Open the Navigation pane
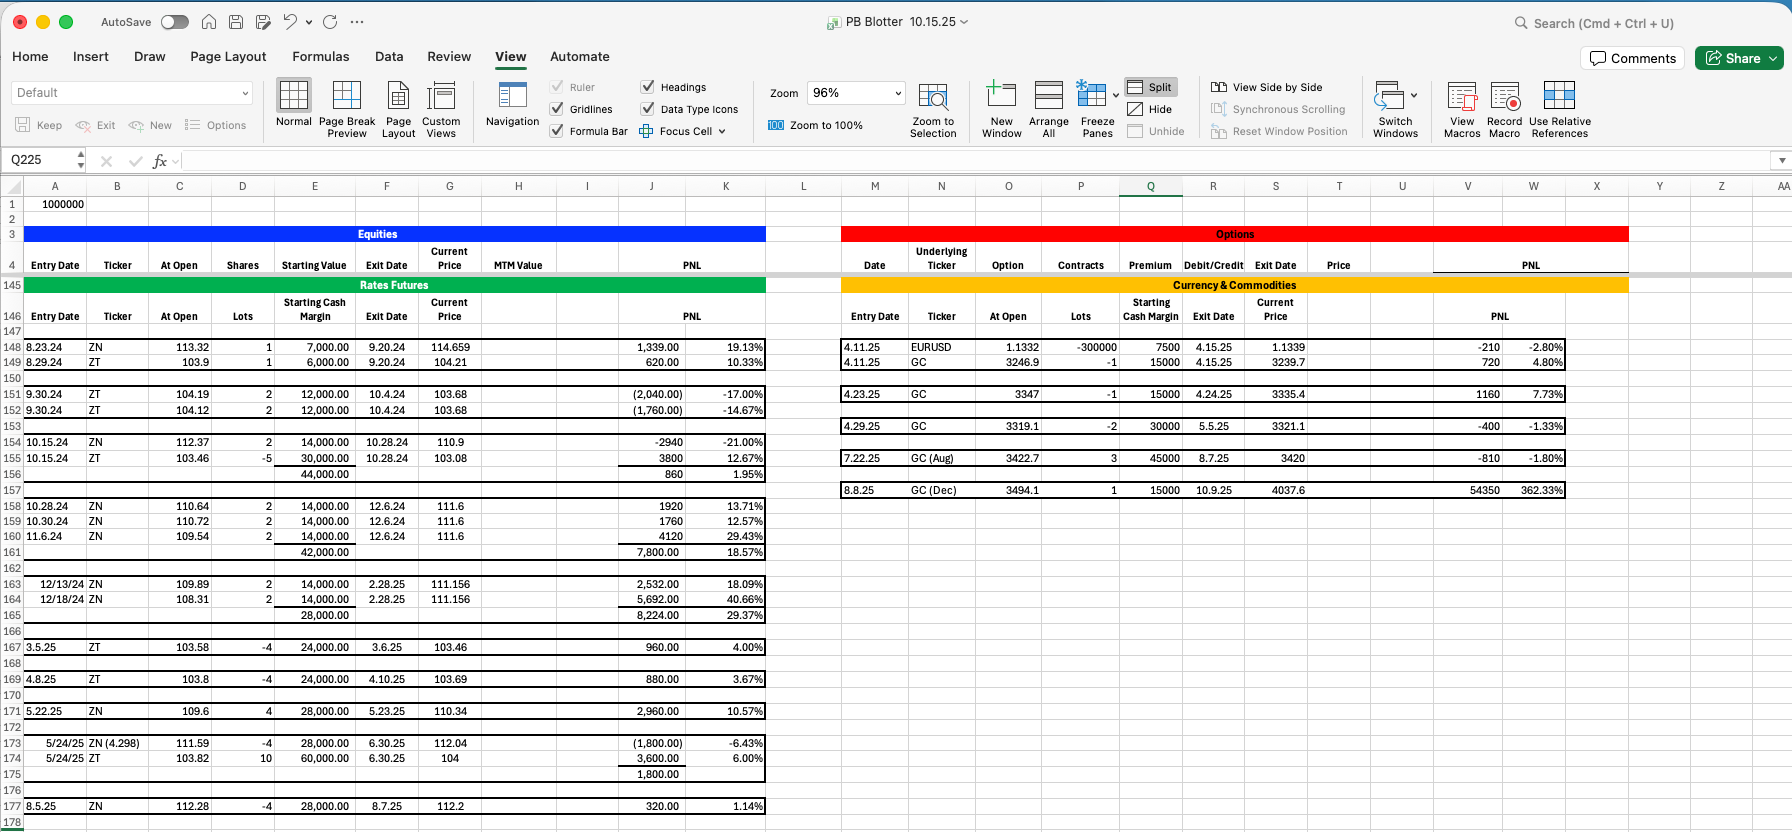The width and height of the screenshot is (1792, 832). pos(512,104)
